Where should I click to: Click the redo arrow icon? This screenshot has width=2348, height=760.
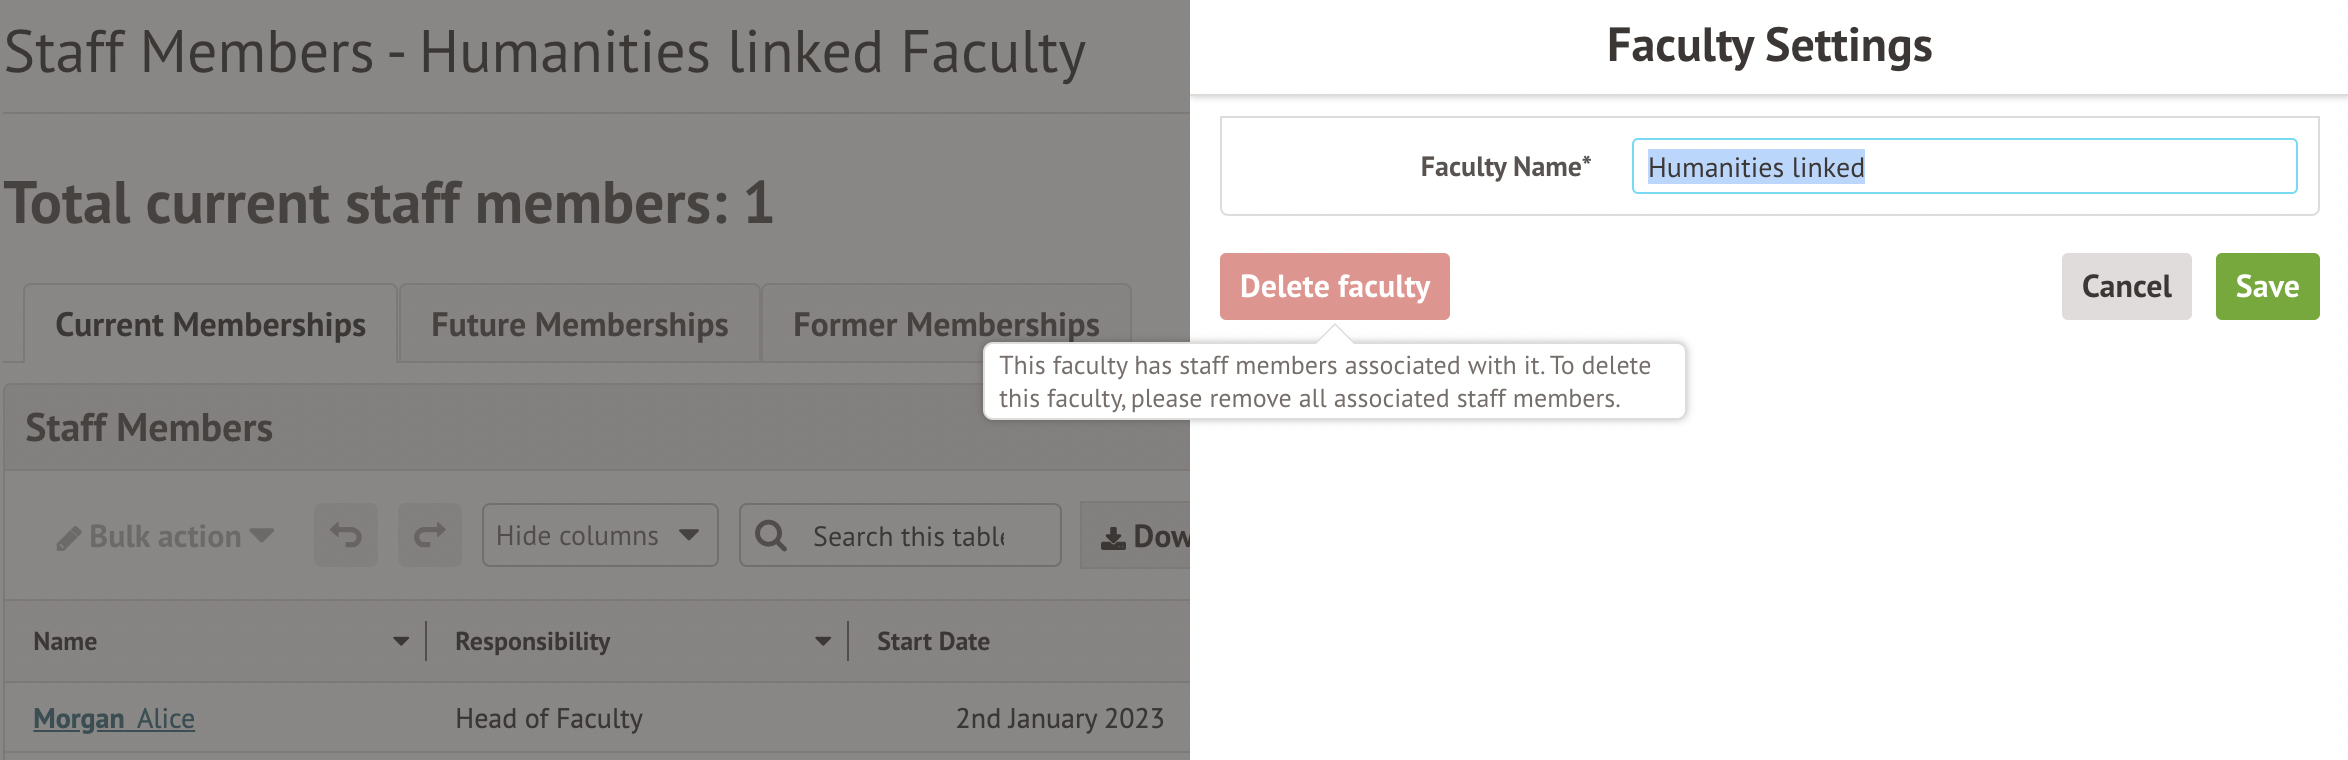[430, 536]
